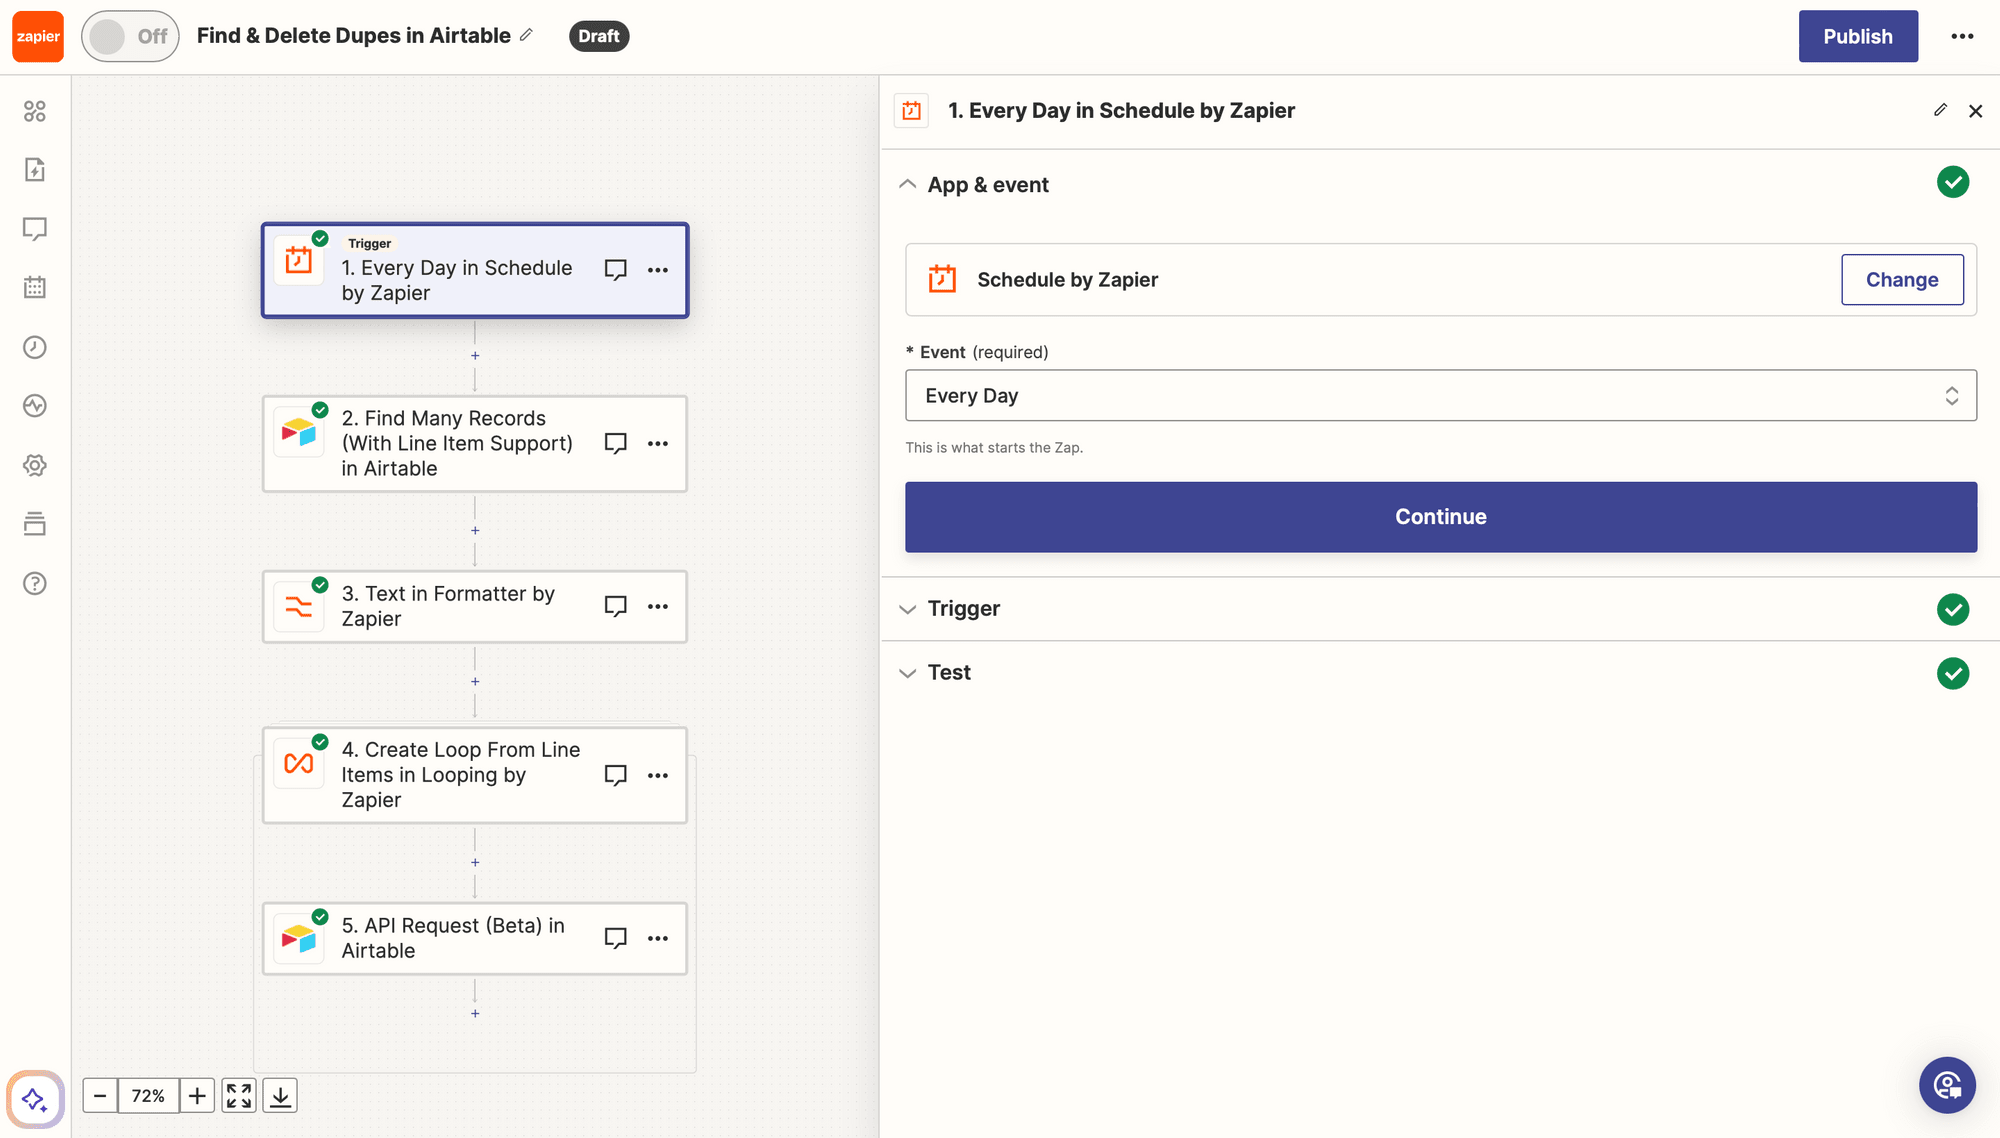Open the three-dot menu on step 5

click(x=659, y=938)
